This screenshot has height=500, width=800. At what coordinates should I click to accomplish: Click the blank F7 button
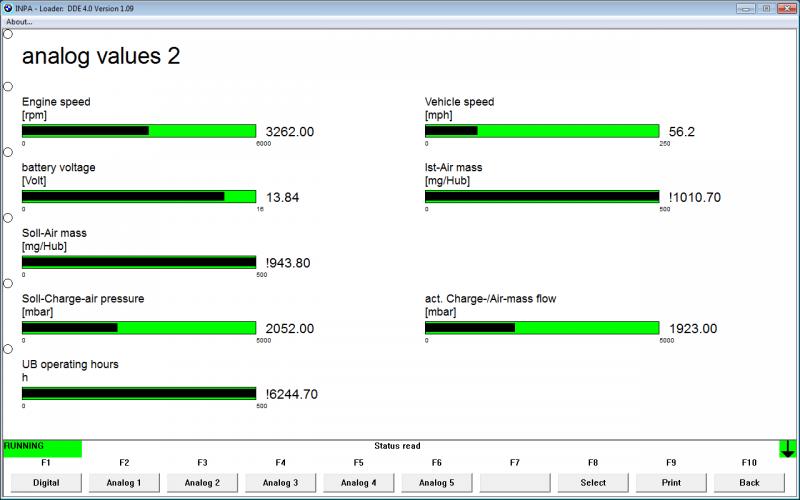pos(514,482)
